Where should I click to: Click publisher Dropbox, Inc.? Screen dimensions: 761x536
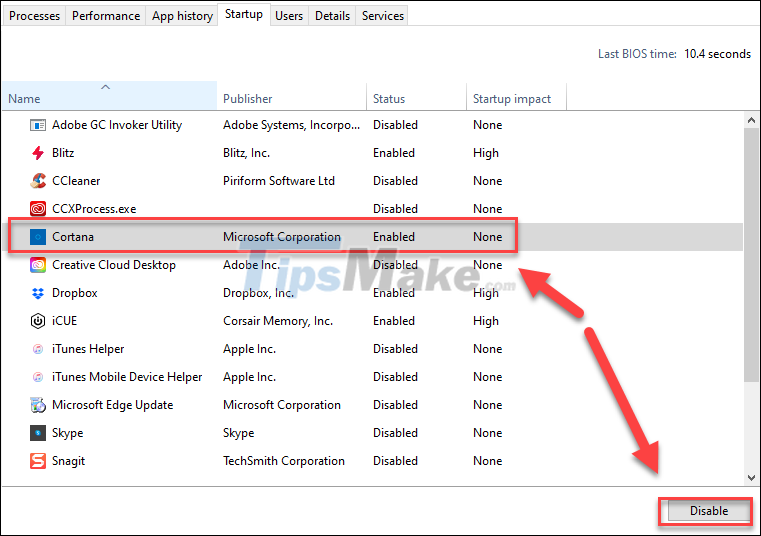coord(258,293)
